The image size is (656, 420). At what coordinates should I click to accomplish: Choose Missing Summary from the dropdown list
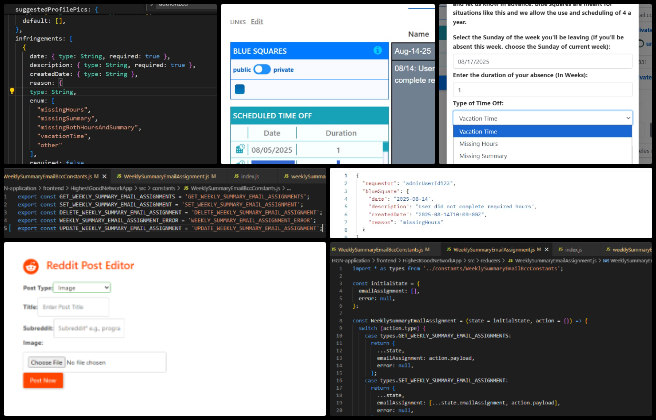(x=543, y=156)
